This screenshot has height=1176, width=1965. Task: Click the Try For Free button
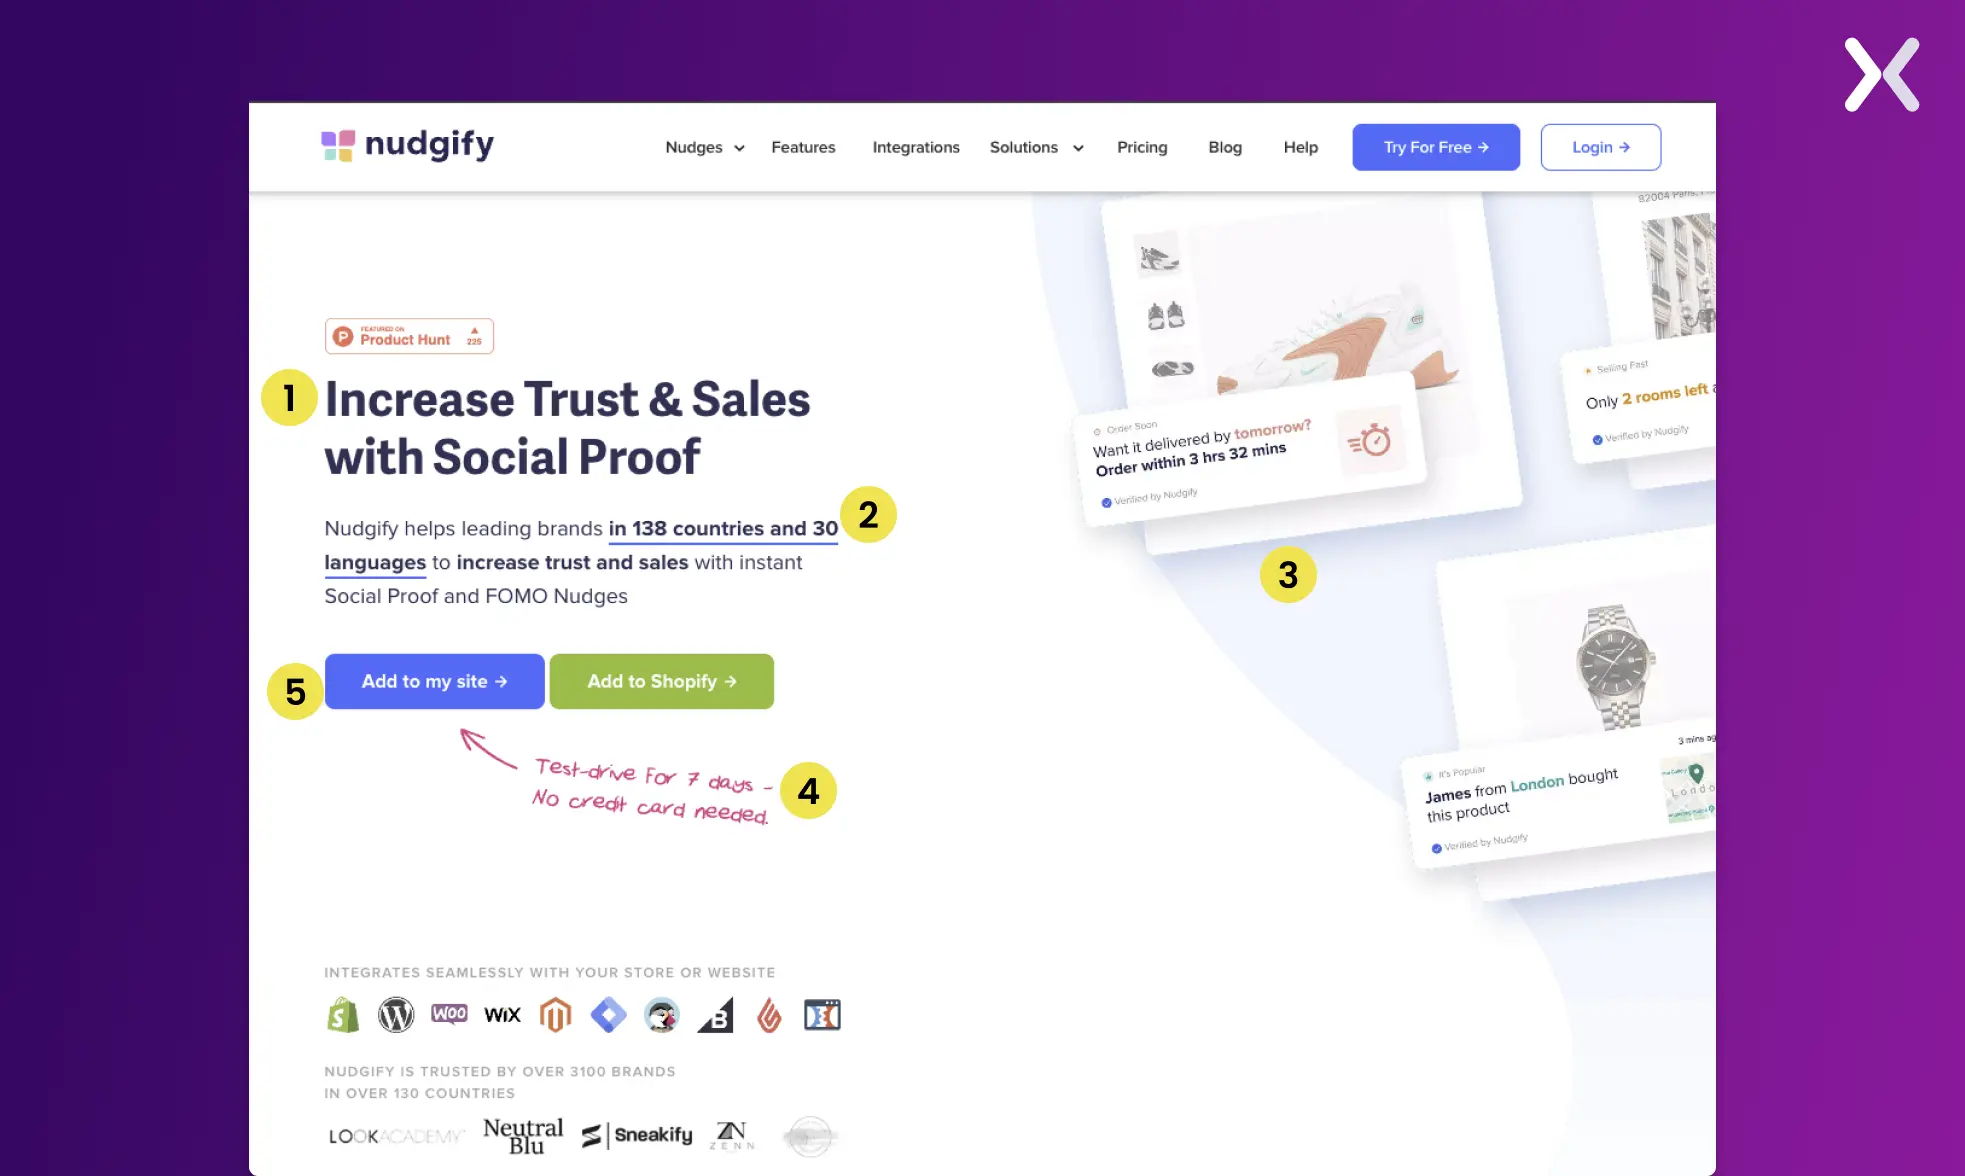(x=1436, y=147)
